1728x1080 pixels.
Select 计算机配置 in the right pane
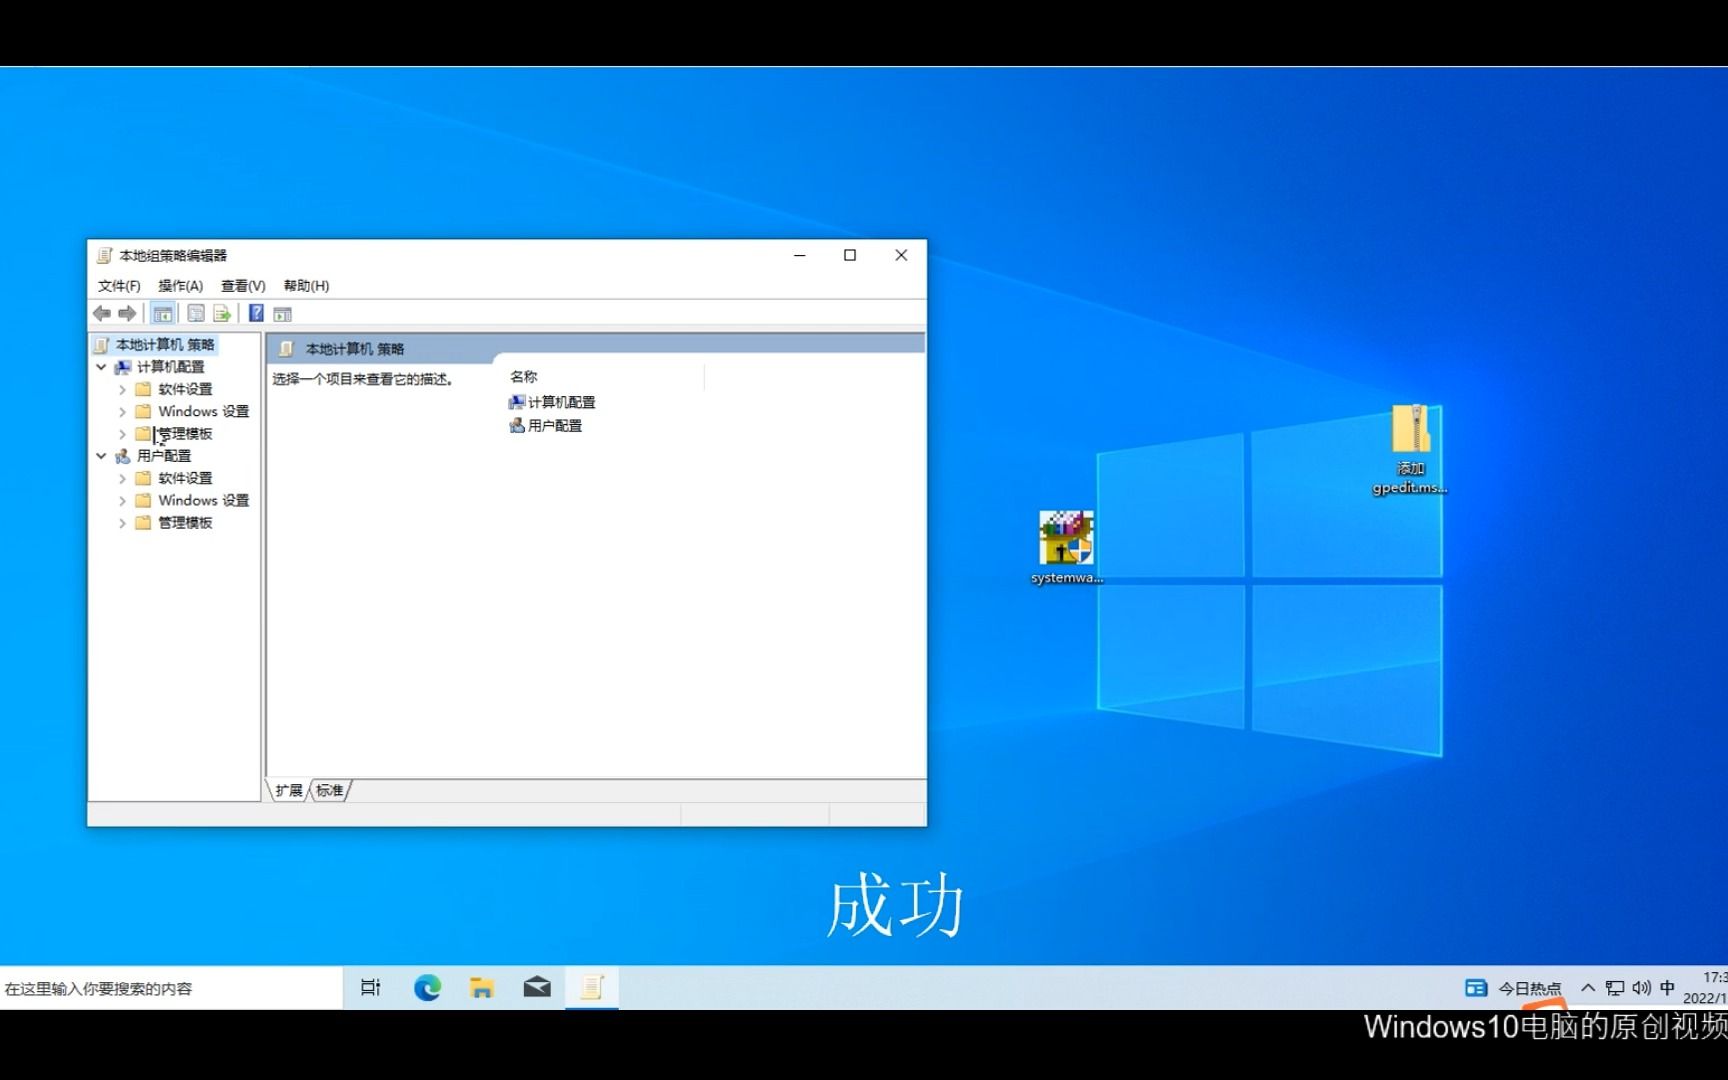(x=558, y=402)
